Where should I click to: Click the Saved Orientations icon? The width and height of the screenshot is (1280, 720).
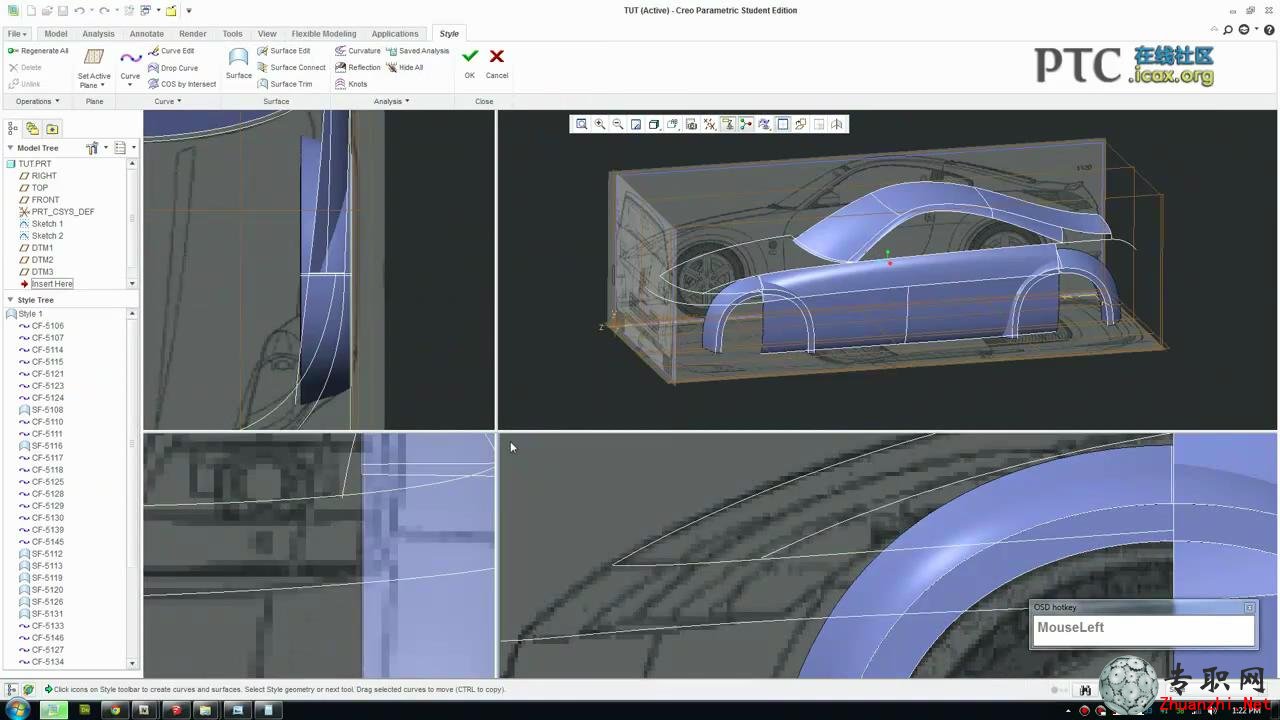point(672,124)
